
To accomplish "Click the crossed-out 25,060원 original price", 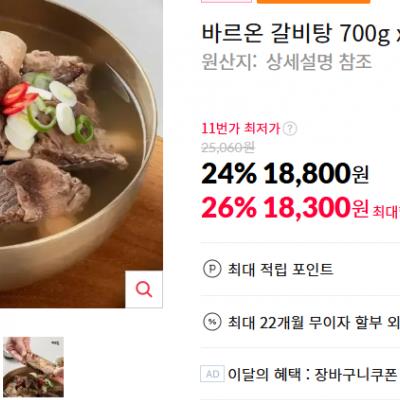I will click(x=228, y=147).
